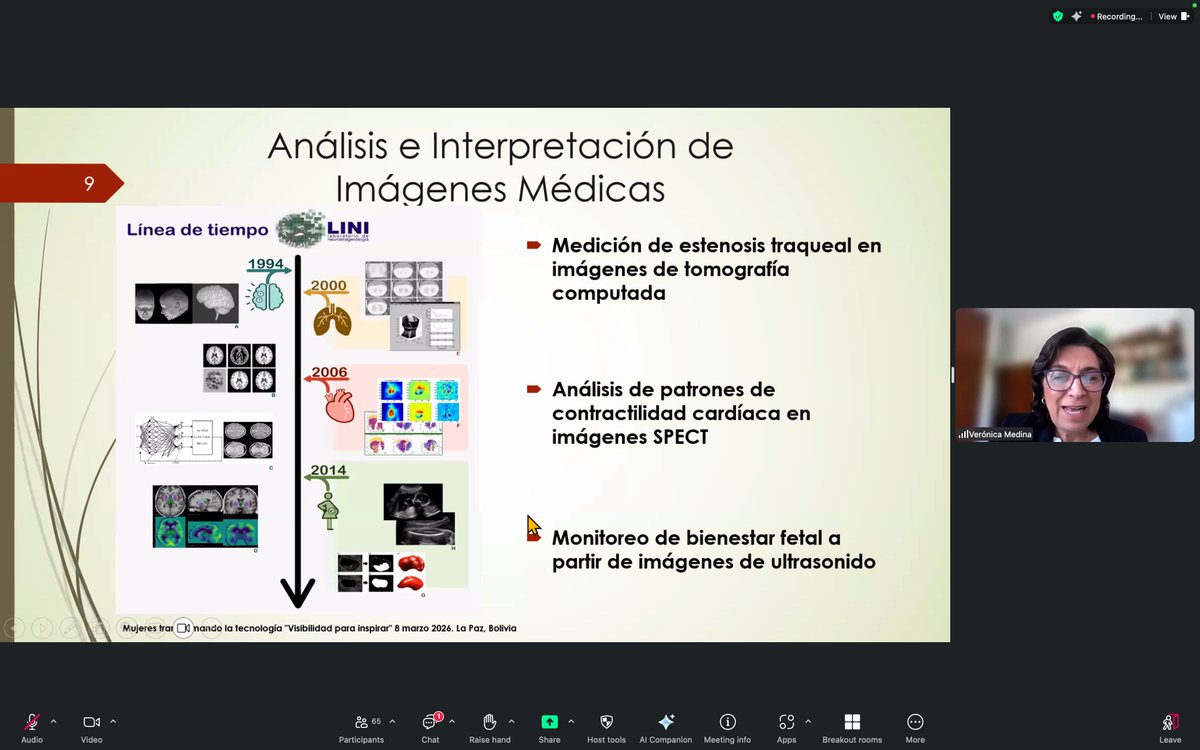Open the View layout menu

[1172, 16]
